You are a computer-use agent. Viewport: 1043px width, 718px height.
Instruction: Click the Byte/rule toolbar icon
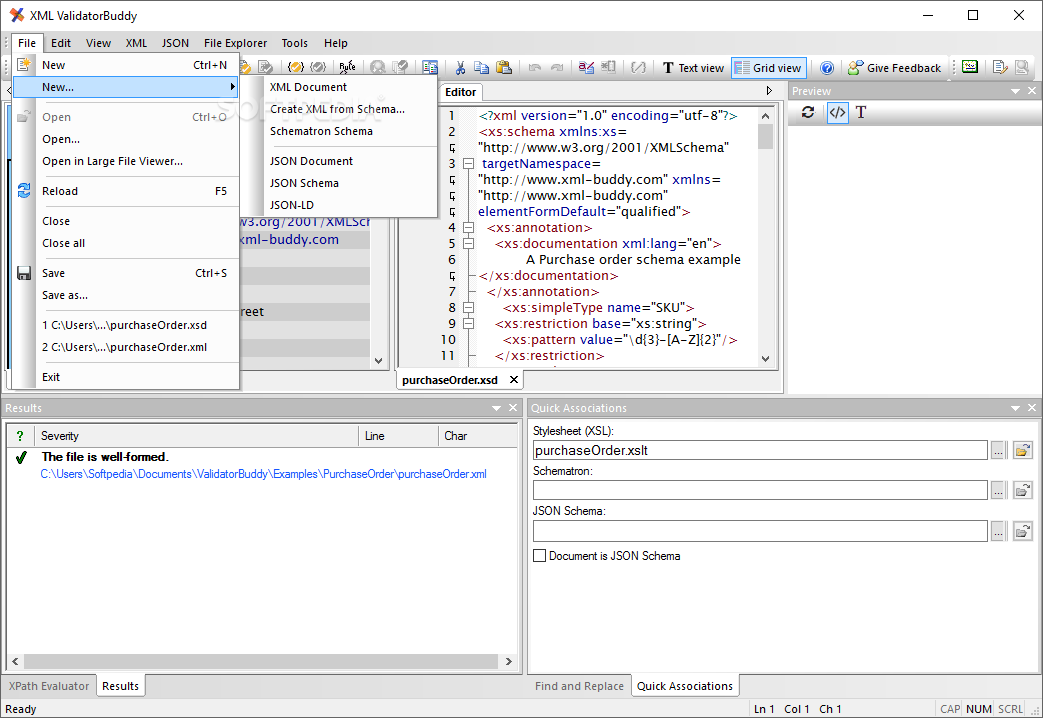coord(347,67)
